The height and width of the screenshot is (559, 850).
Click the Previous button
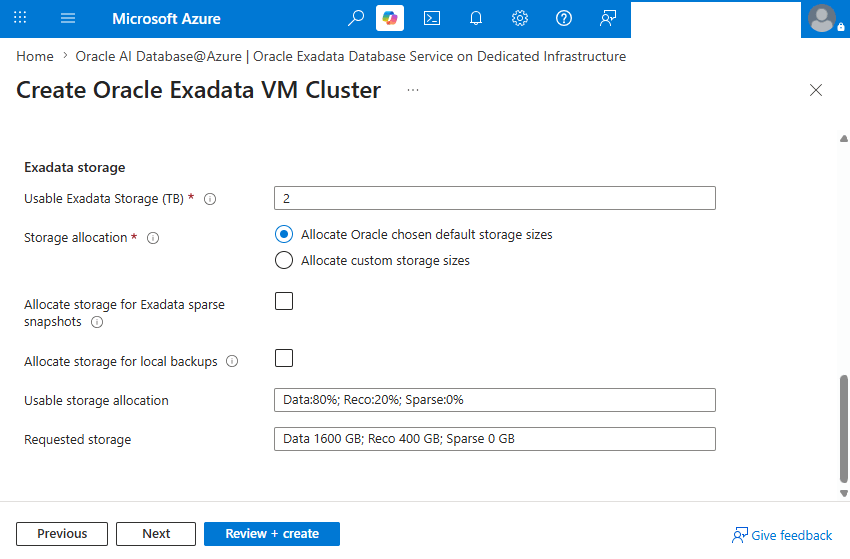pos(62,534)
